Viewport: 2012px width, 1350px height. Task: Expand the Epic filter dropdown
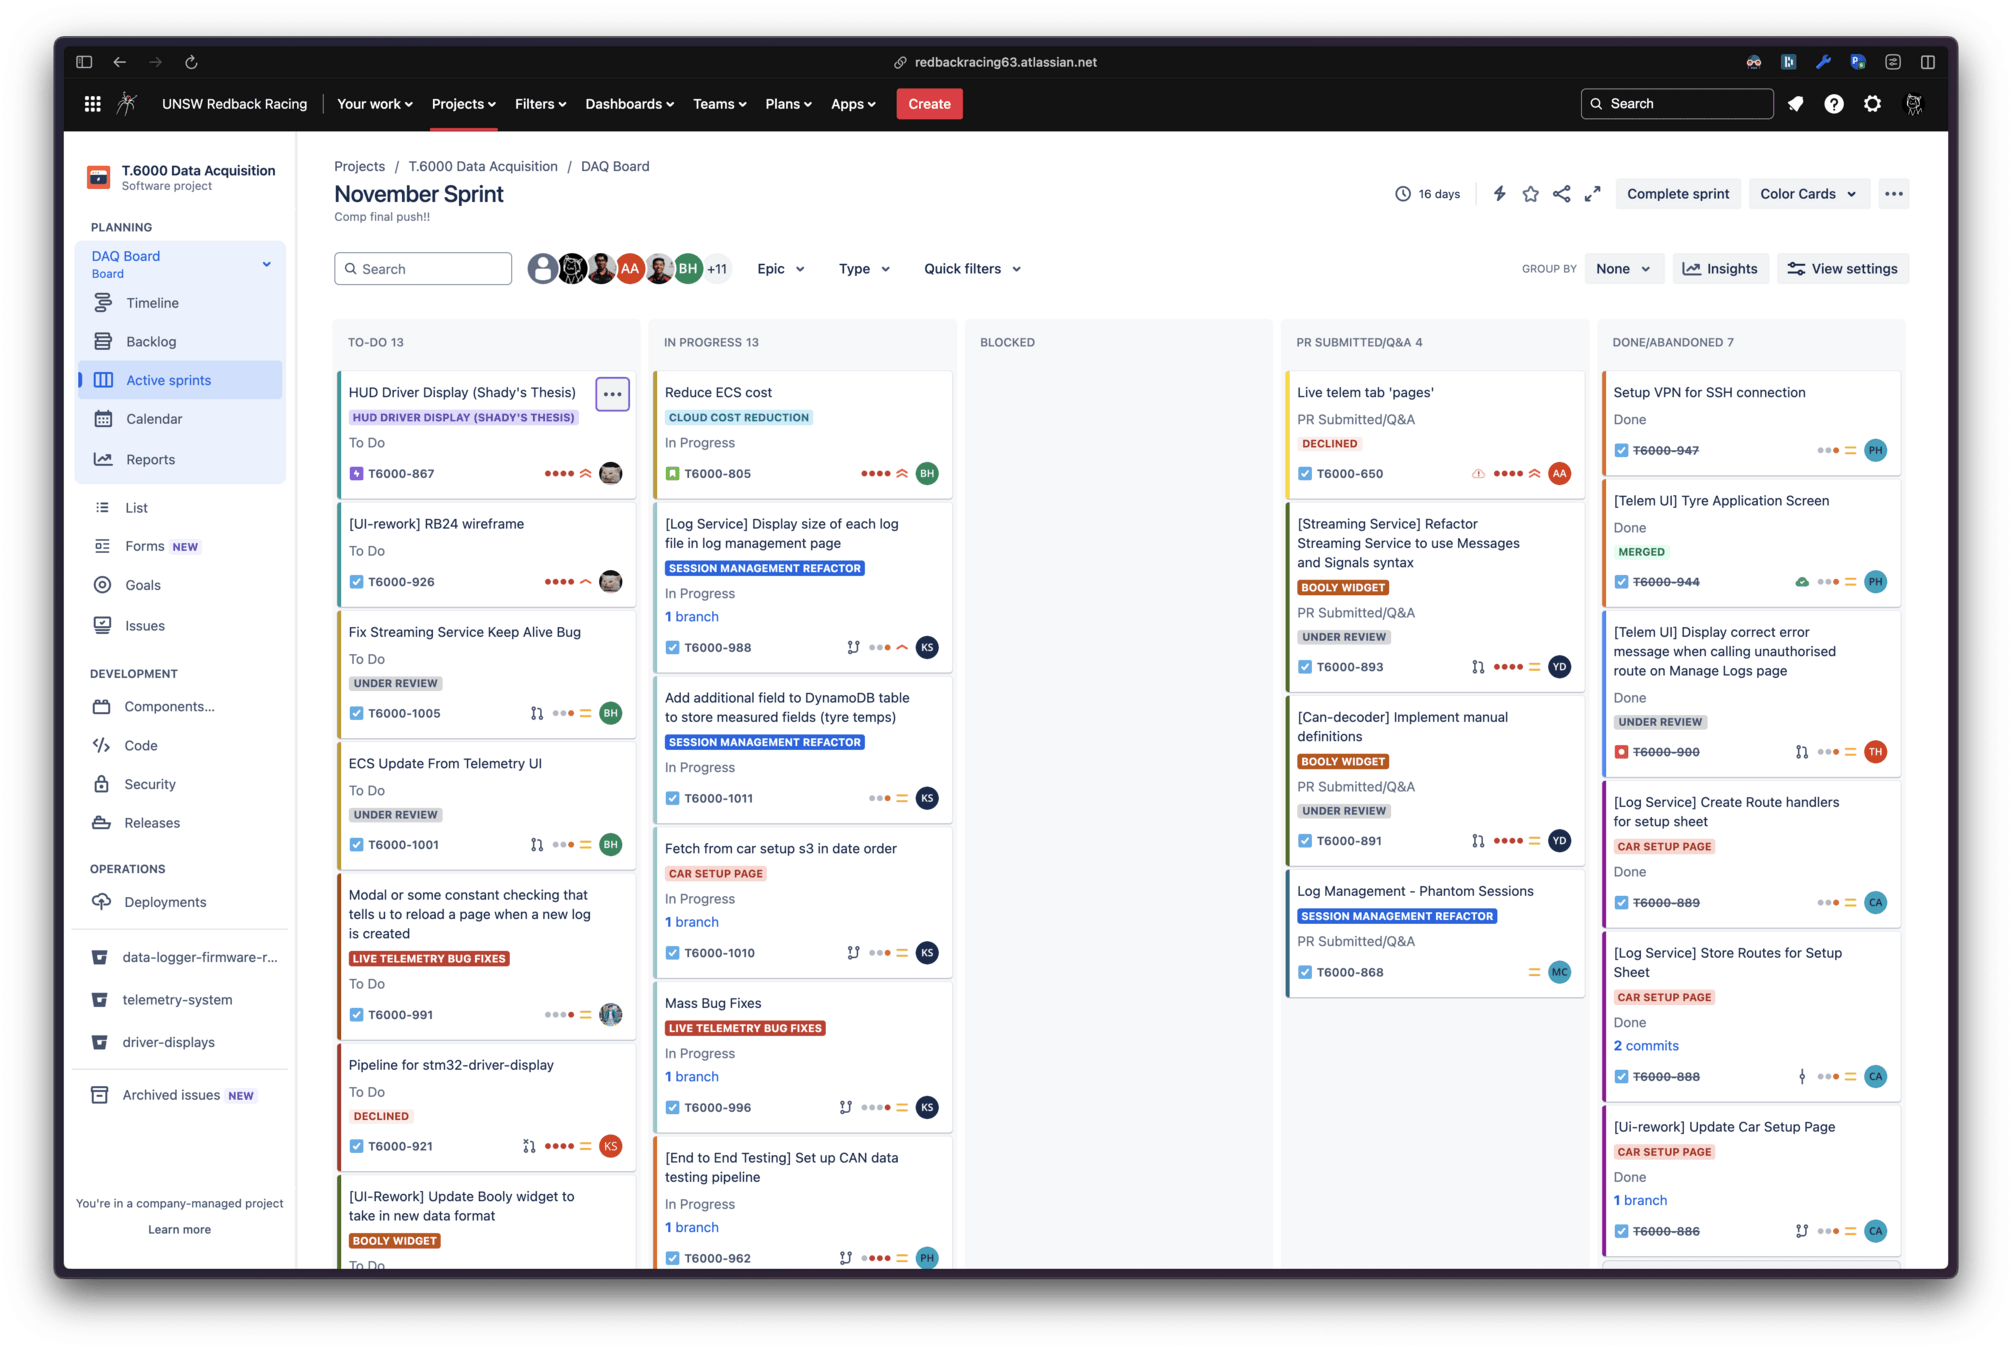tap(780, 269)
